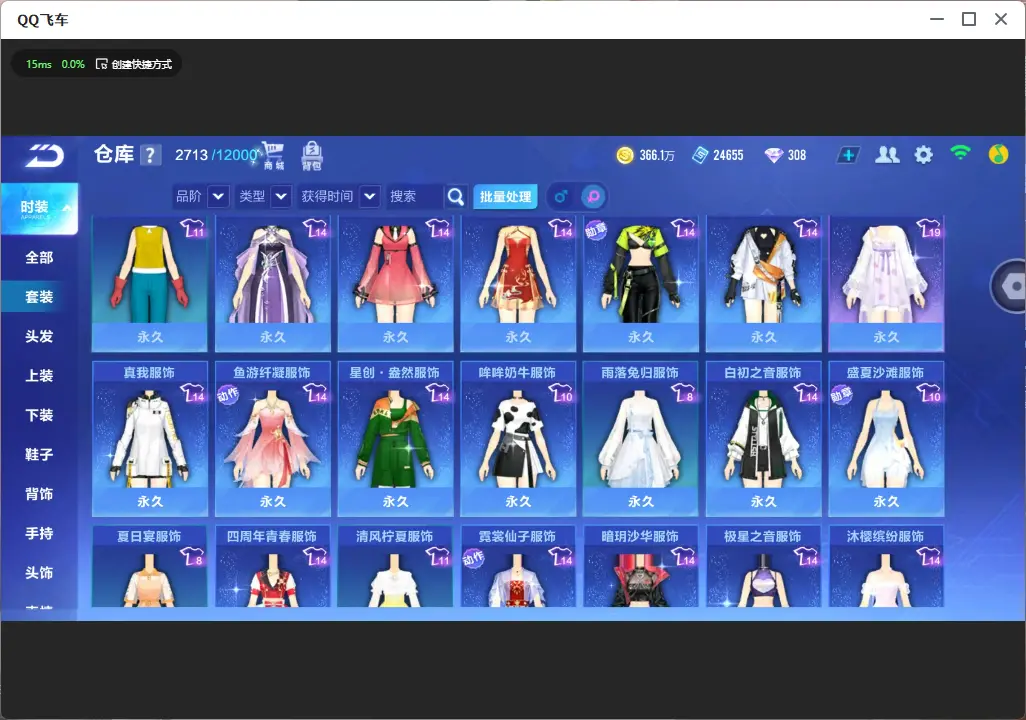Select the 四周年青春服饰 outfit card

272,566
